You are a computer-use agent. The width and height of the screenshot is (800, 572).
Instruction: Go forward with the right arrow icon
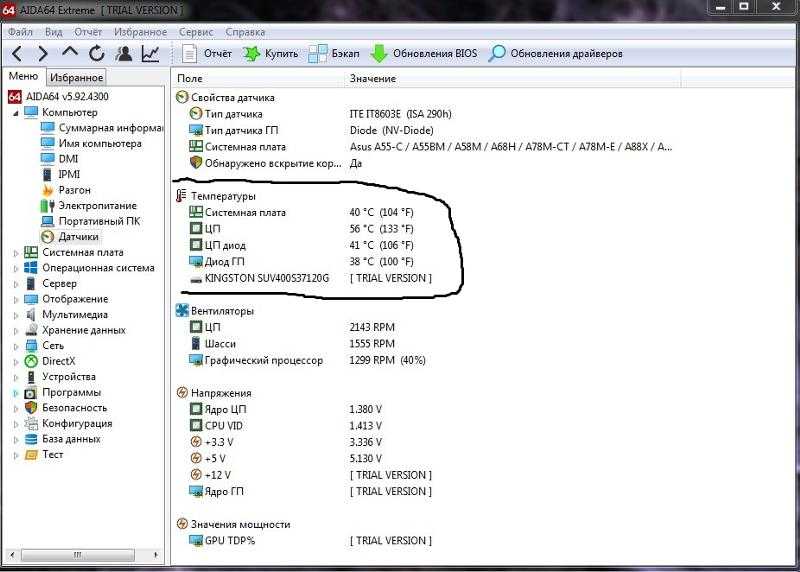[43, 53]
